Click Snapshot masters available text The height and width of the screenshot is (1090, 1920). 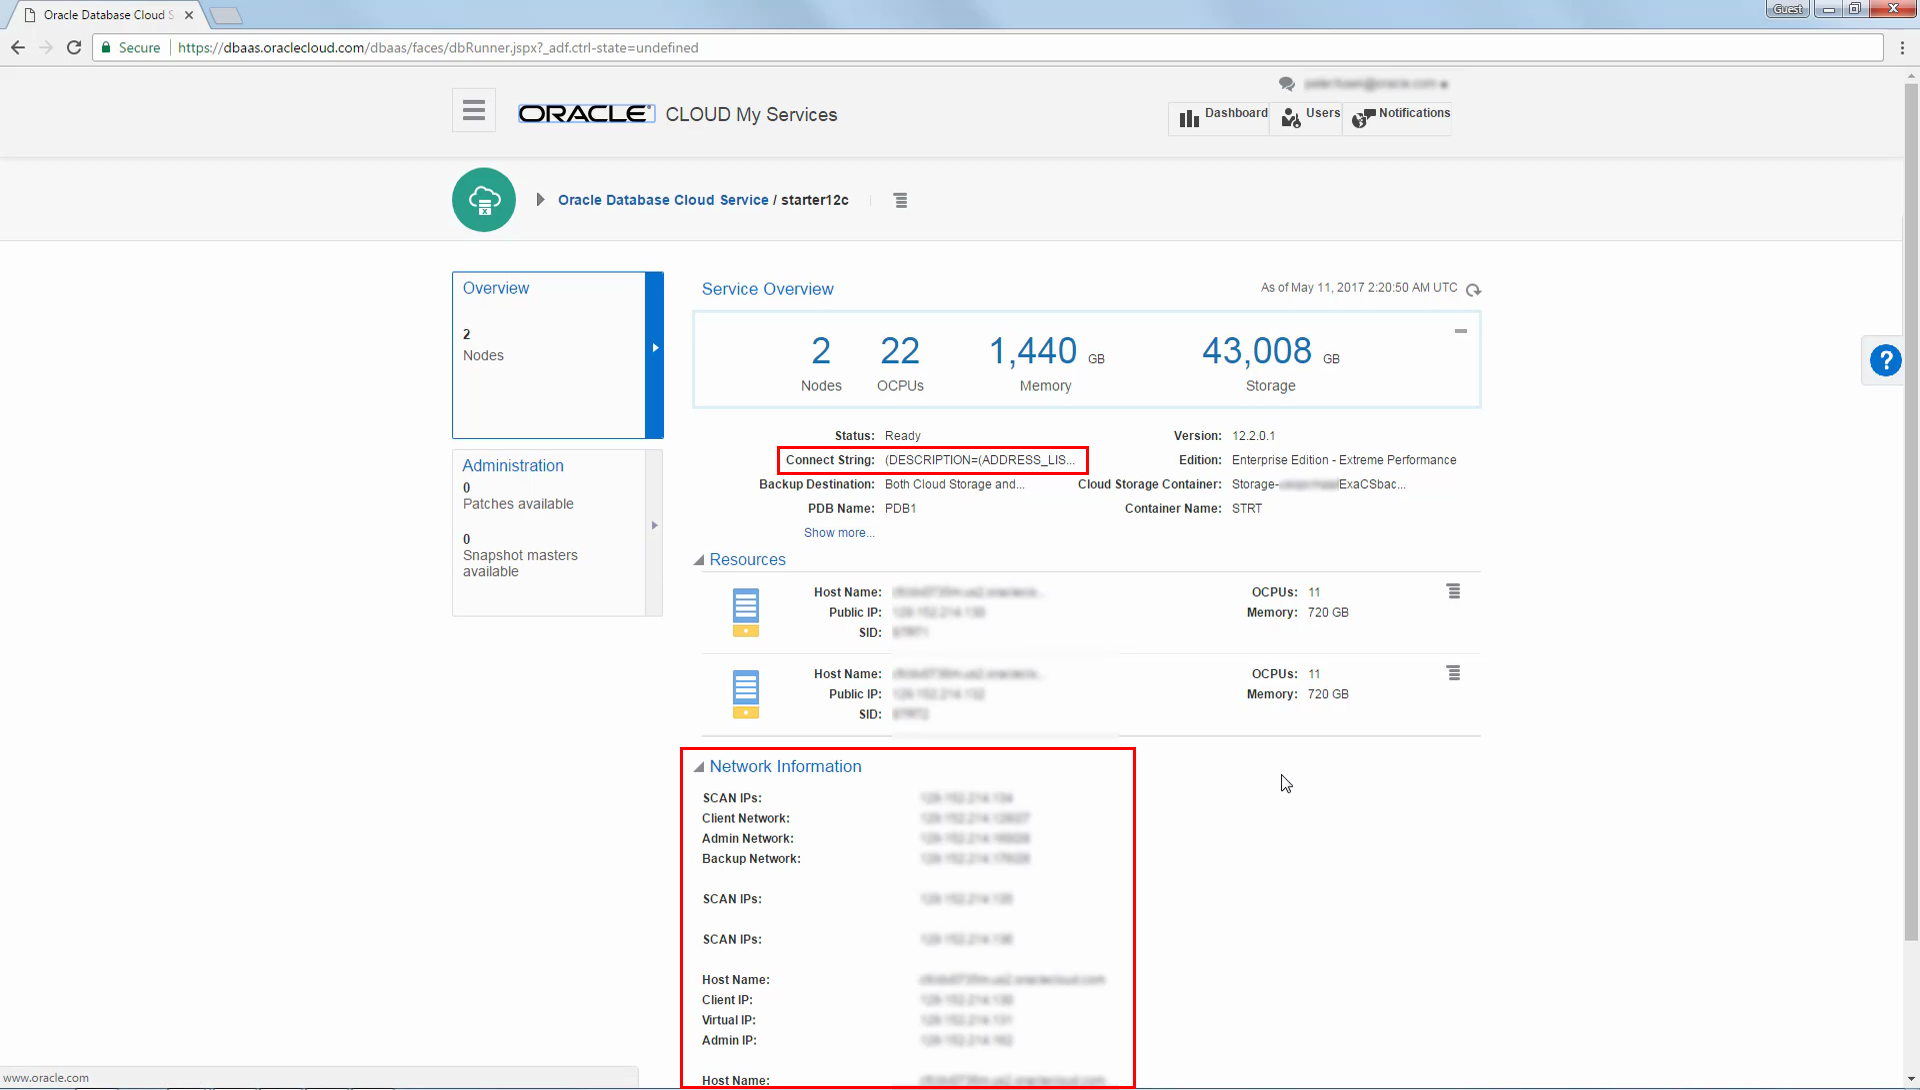[x=520, y=563]
